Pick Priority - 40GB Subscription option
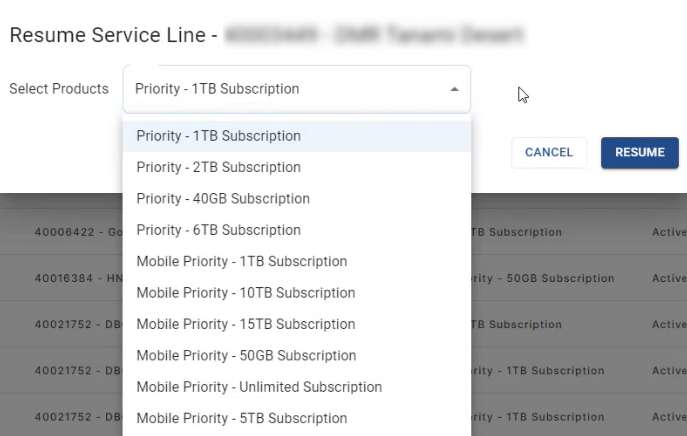Image resolution: width=687 pixels, height=436 pixels. [223, 199]
